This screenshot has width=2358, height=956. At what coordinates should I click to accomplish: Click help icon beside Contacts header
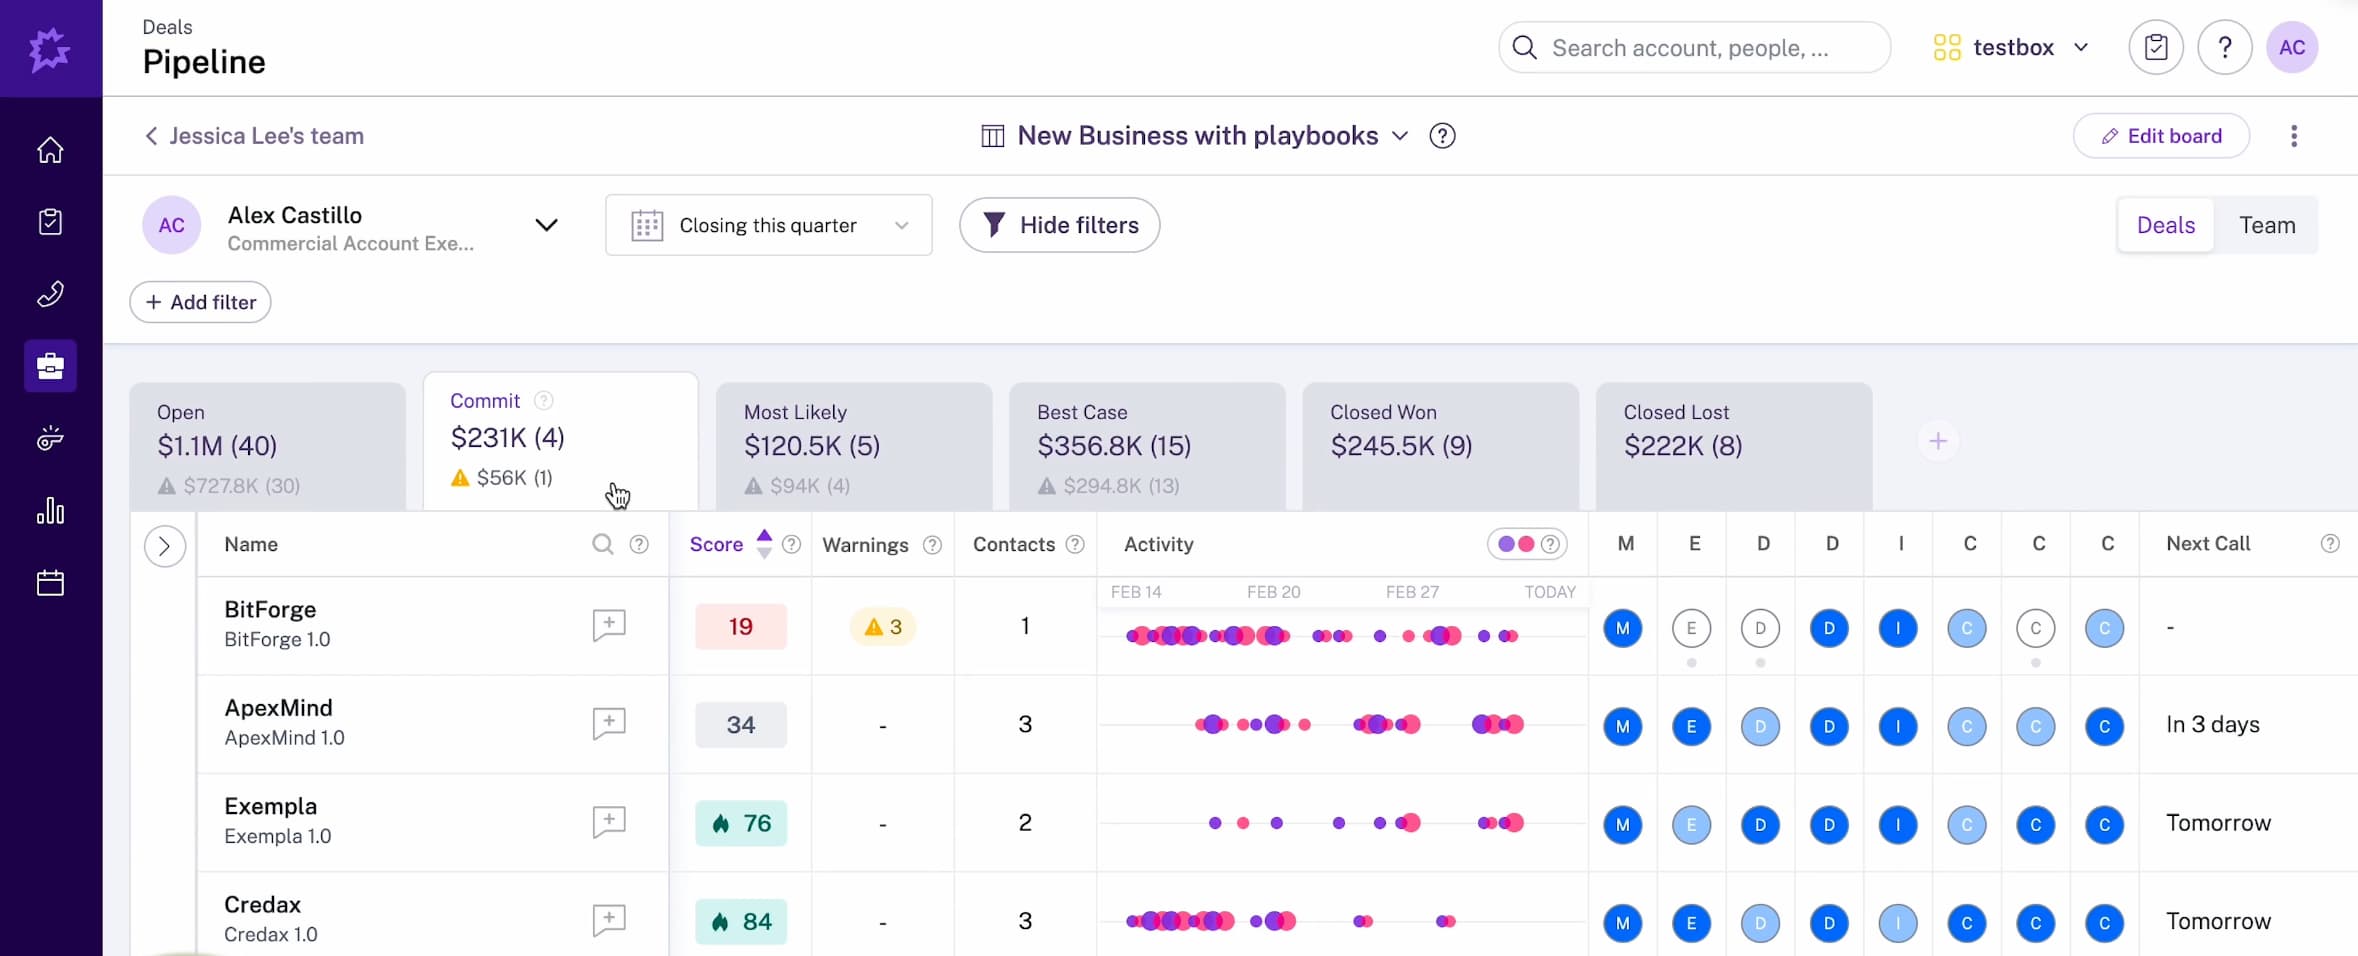1075,544
